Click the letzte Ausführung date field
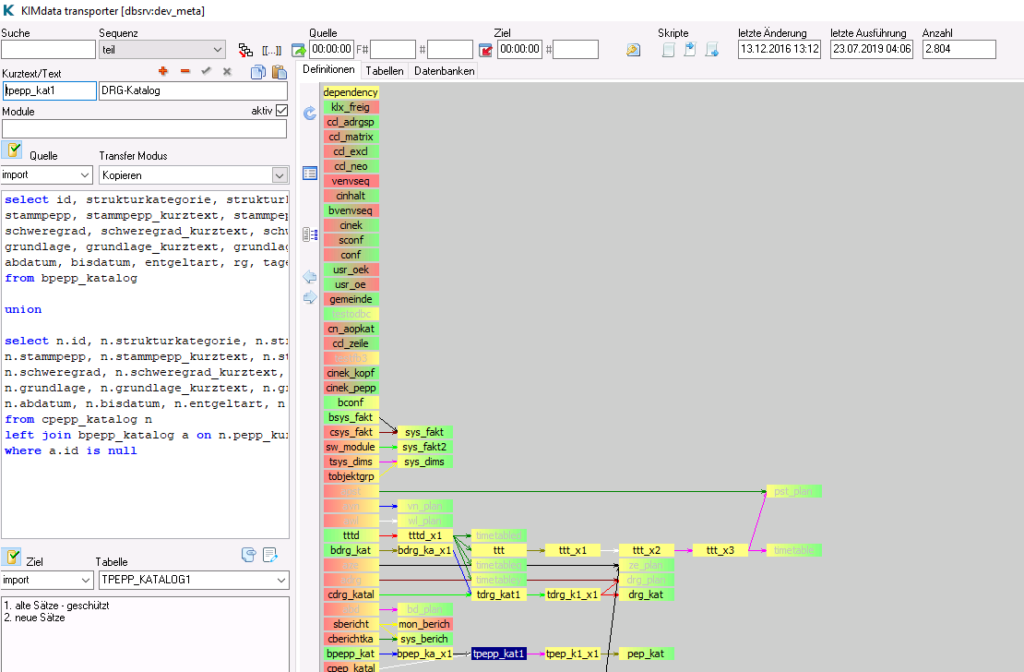This screenshot has height=672, width=1024. click(871, 49)
